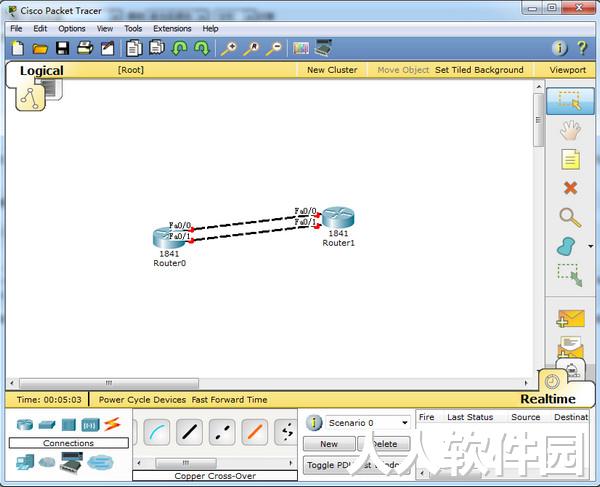Switch to the Realtime mode tab

[548, 399]
